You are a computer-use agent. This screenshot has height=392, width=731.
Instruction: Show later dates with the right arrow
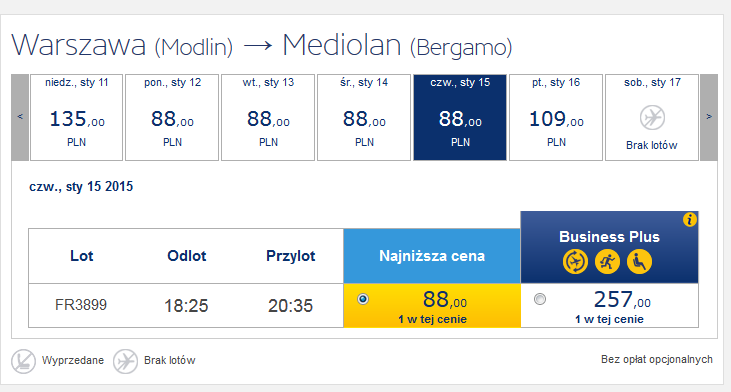(x=709, y=117)
